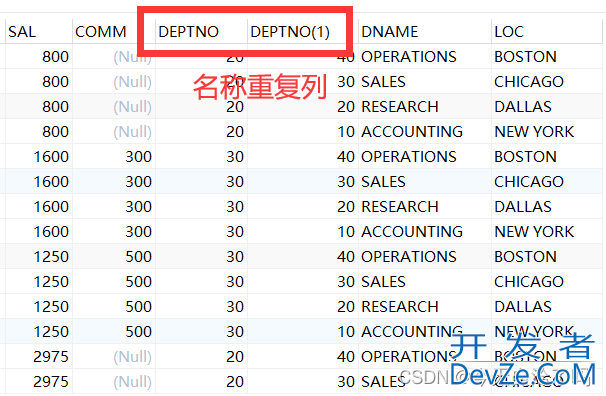Image resolution: width=606 pixels, height=396 pixels.
Task: Click (Null) COMM in the 2975 OPERATIONS row
Action: point(132,357)
